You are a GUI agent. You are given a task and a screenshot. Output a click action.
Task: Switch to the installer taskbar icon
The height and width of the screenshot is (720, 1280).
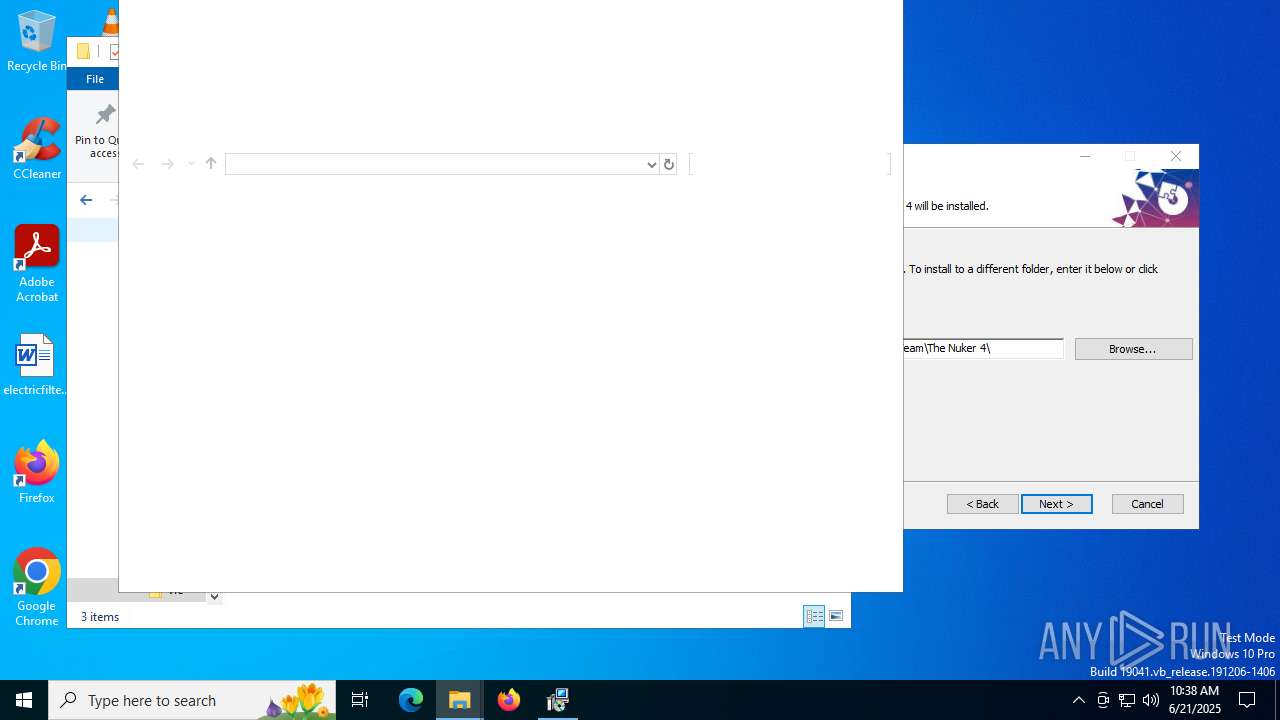coord(558,700)
